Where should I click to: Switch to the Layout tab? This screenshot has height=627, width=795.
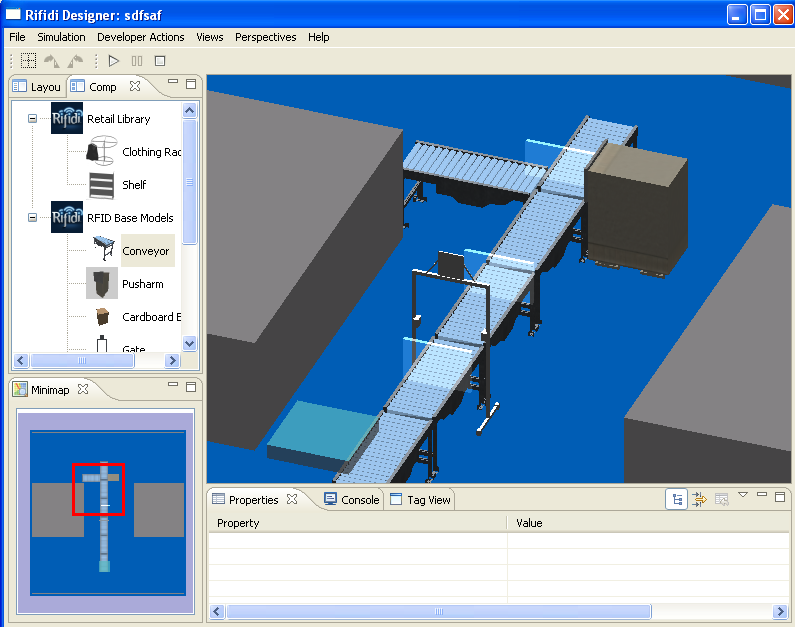tap(37, 87)
